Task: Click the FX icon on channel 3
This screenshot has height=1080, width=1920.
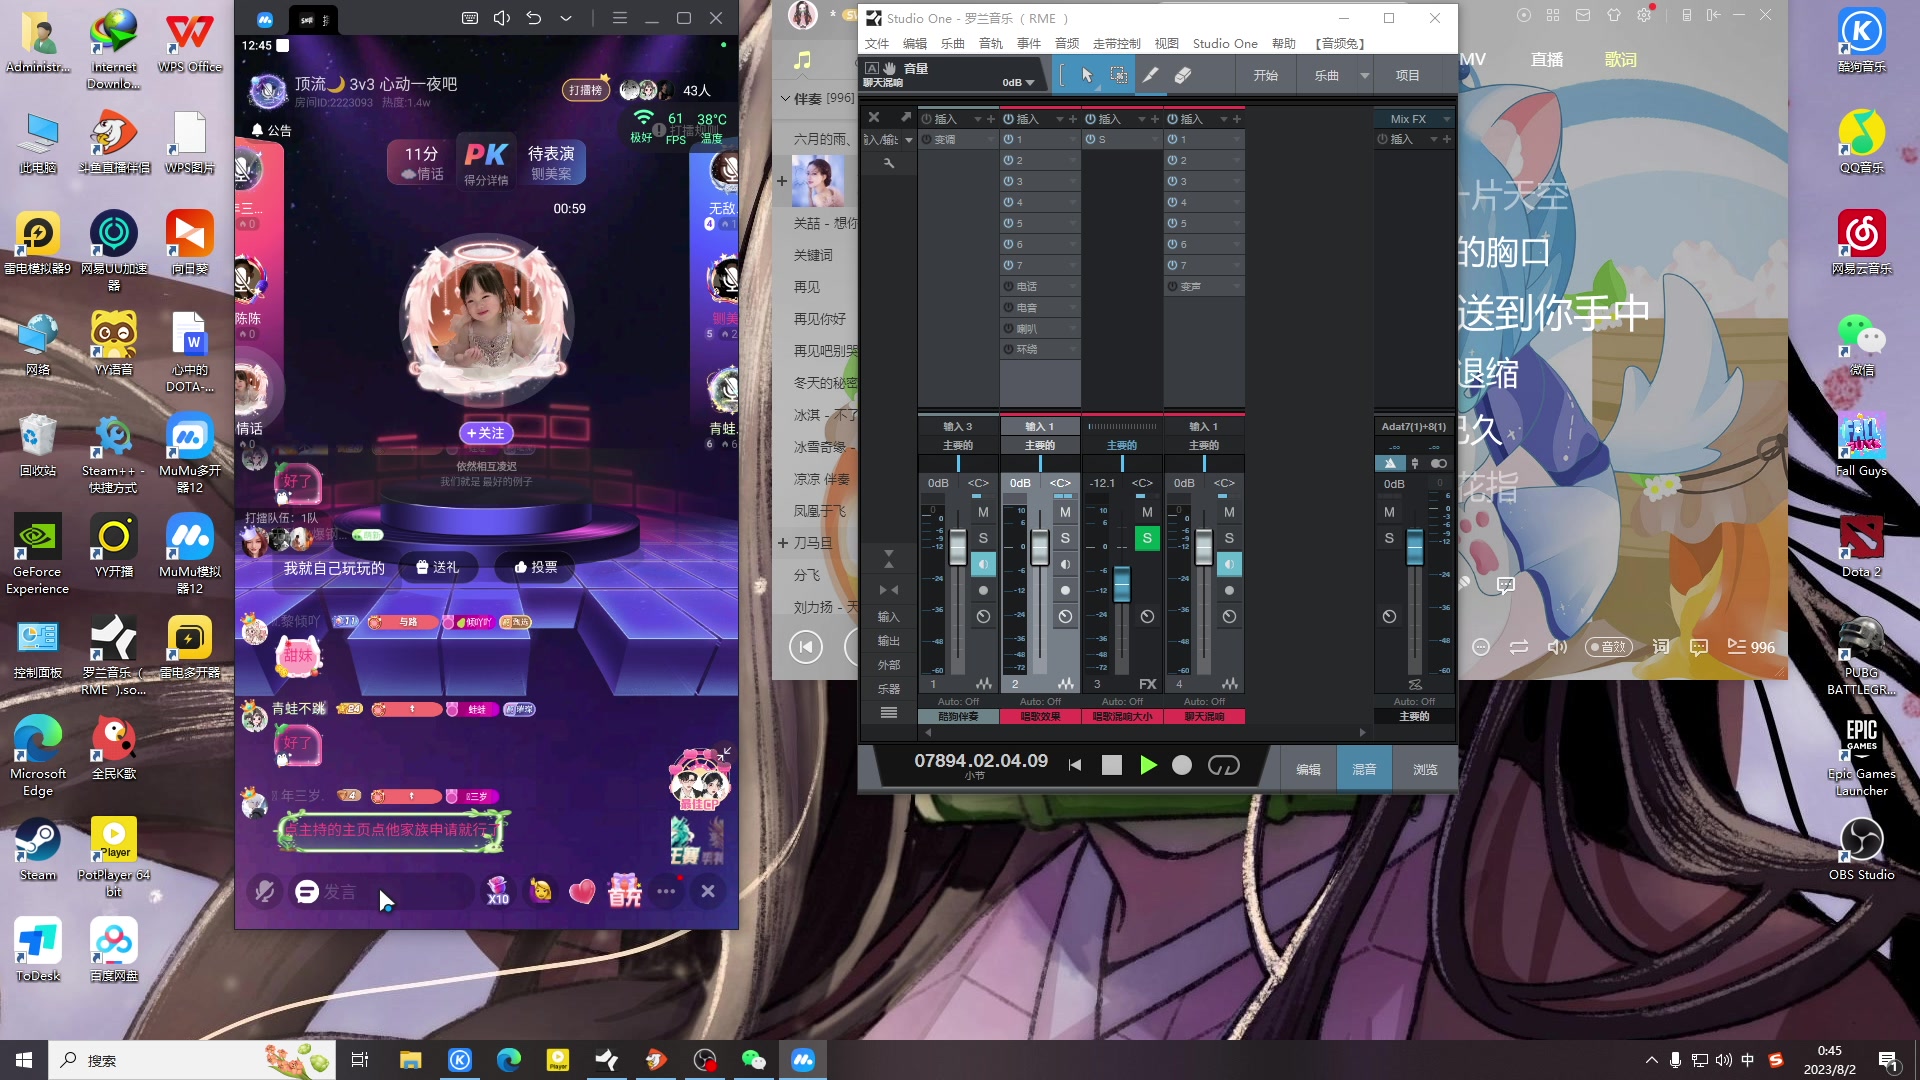Action: [1147, 684]
